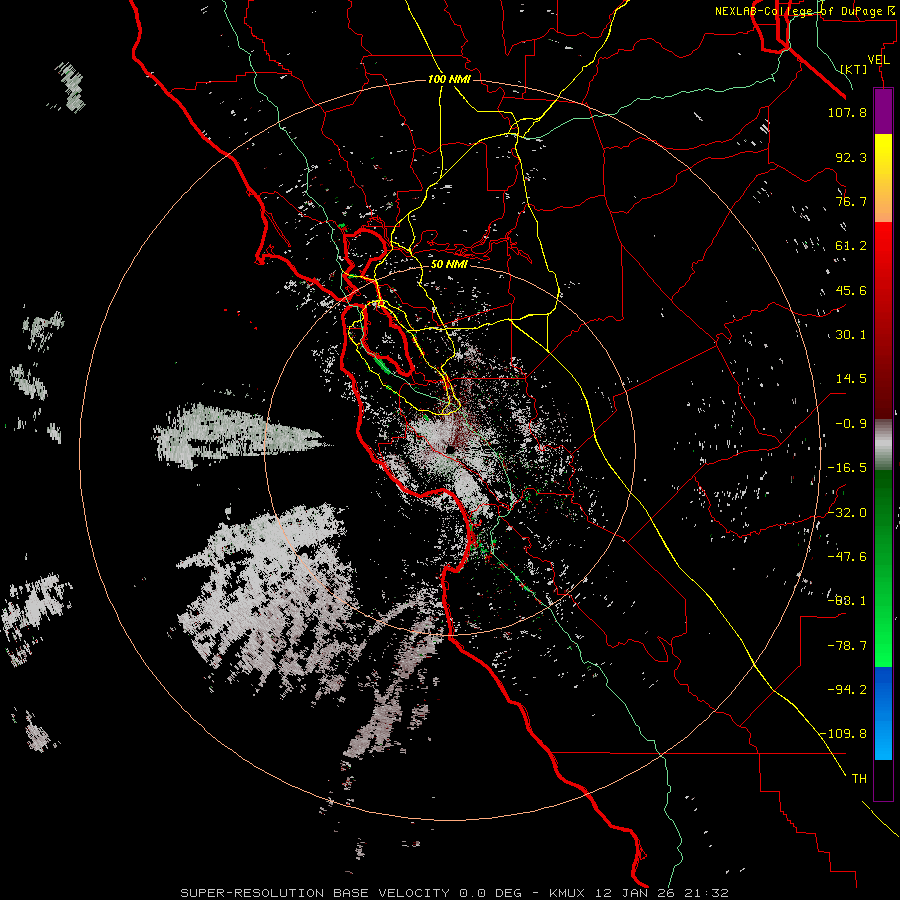Click the gray near-zero color bar segment
Viewport: 900px width, 900px height.
(x=883, y=444)
